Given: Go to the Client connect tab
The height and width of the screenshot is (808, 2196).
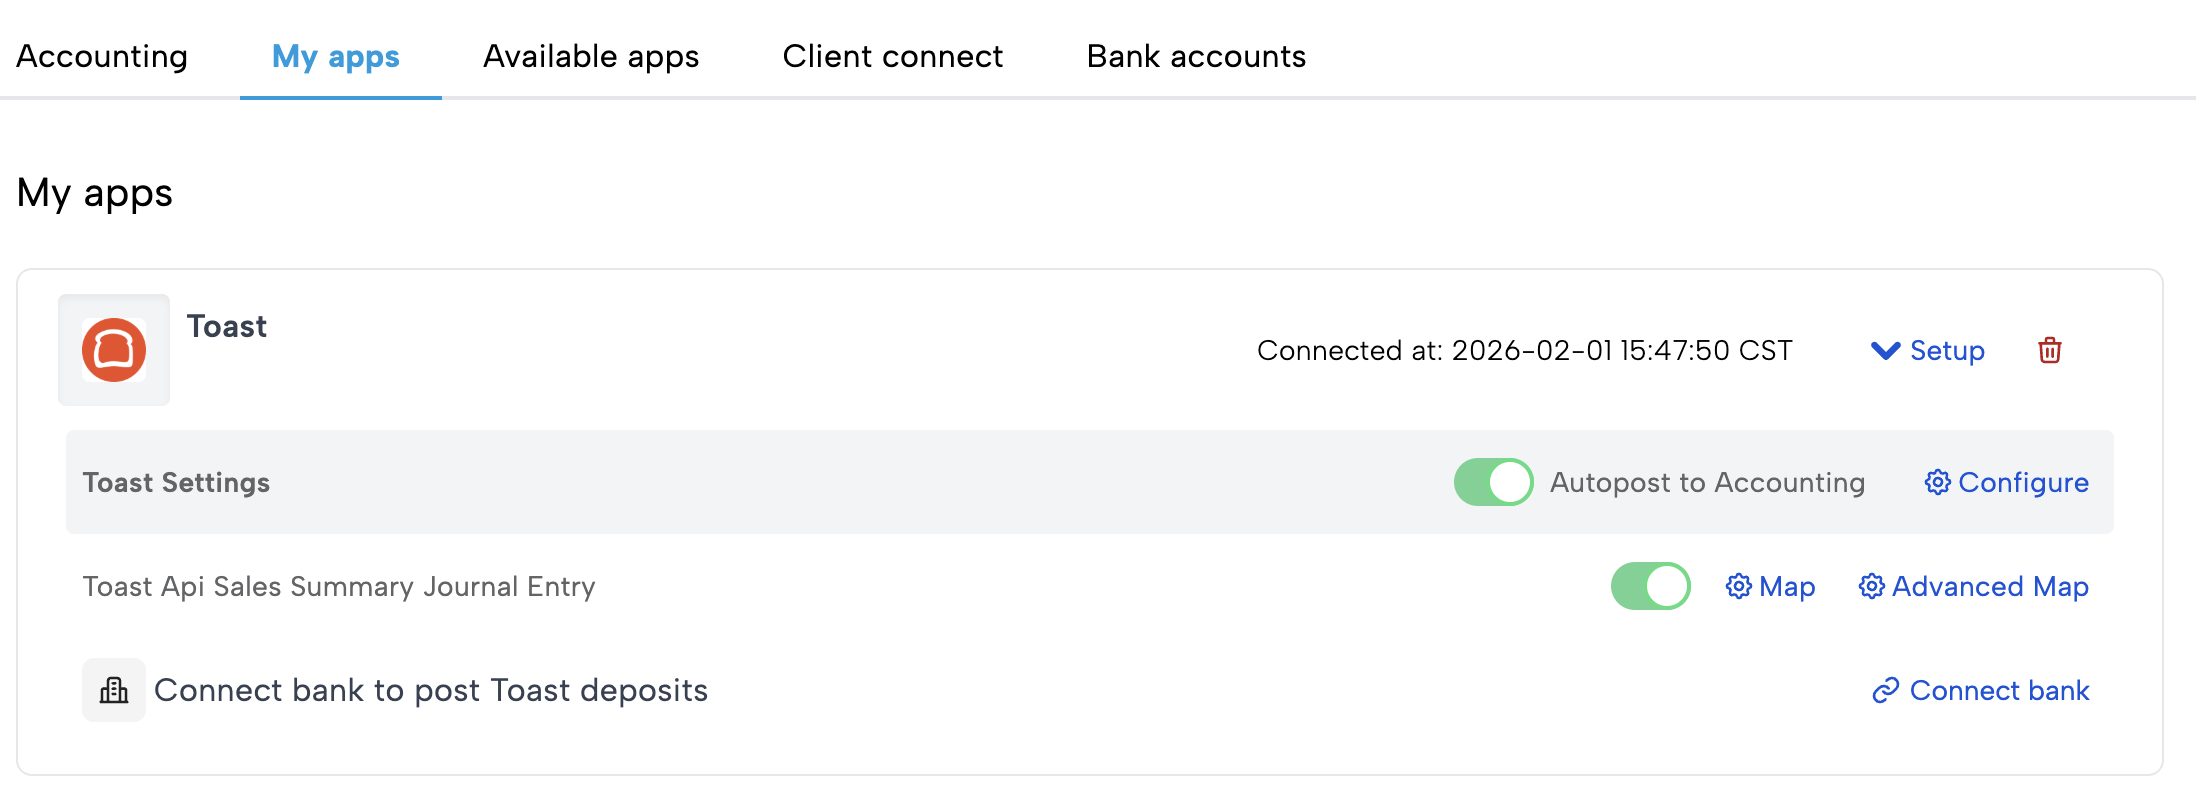Looking at the screenshot, I should [x=892, y=56].
